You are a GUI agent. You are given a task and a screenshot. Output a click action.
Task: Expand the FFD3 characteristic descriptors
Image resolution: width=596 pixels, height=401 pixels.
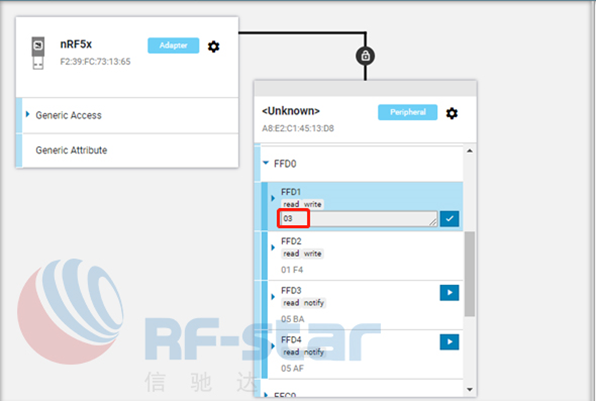(x=273, y=296)
